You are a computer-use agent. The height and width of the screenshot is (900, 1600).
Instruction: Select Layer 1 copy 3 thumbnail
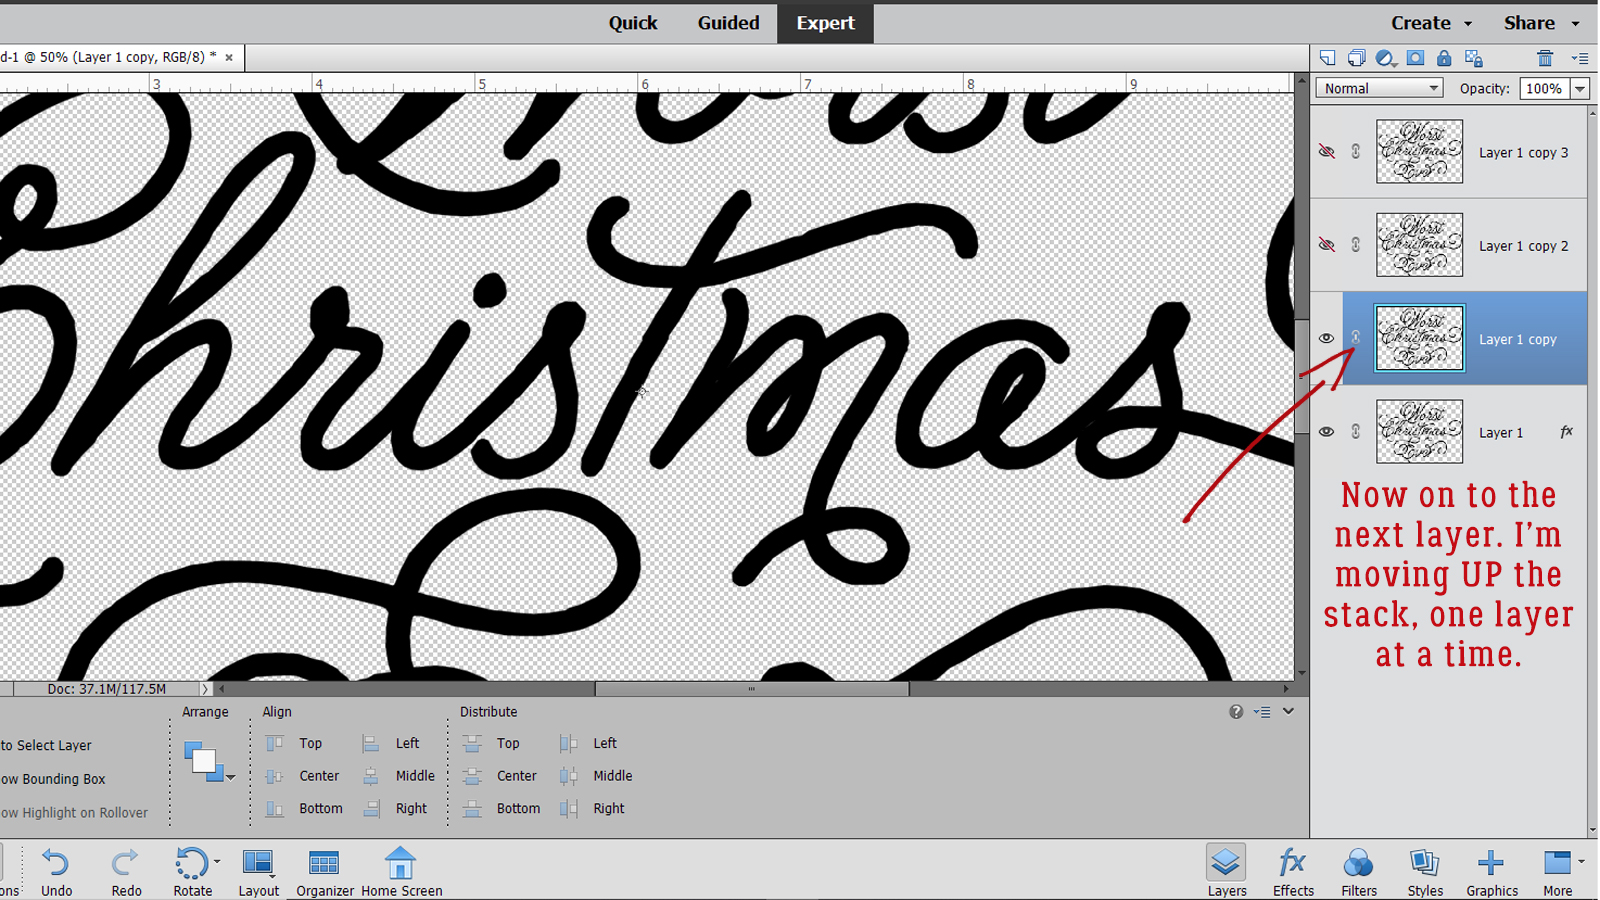coord(1419,152)
